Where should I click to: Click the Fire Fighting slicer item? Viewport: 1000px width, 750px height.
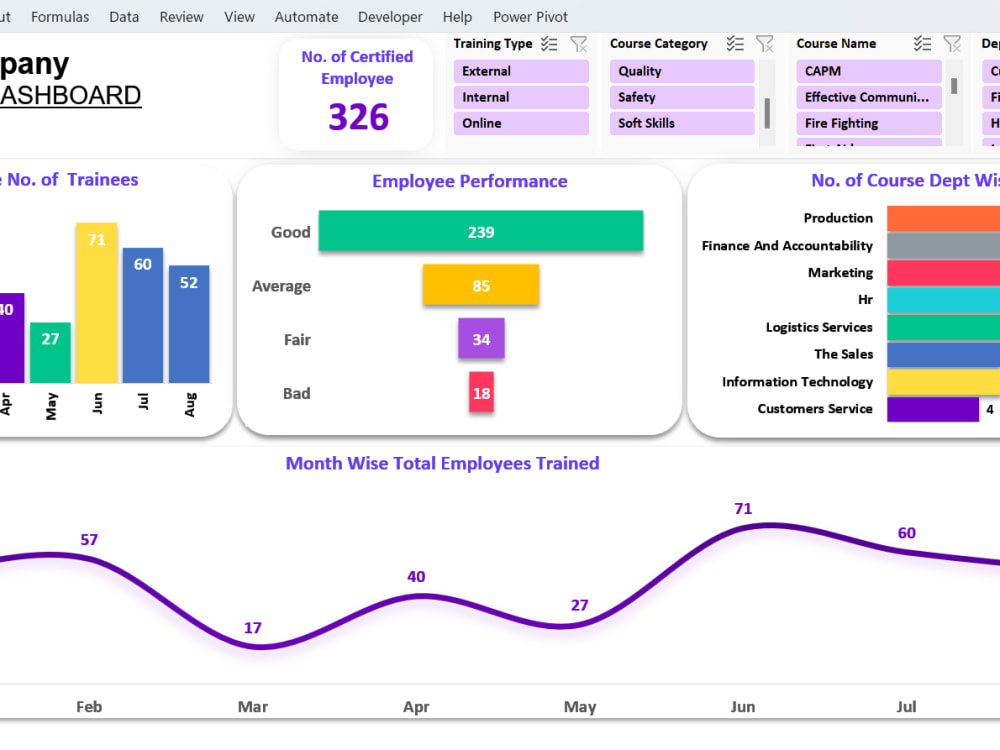pyautogui.click(x=868, y=122)
